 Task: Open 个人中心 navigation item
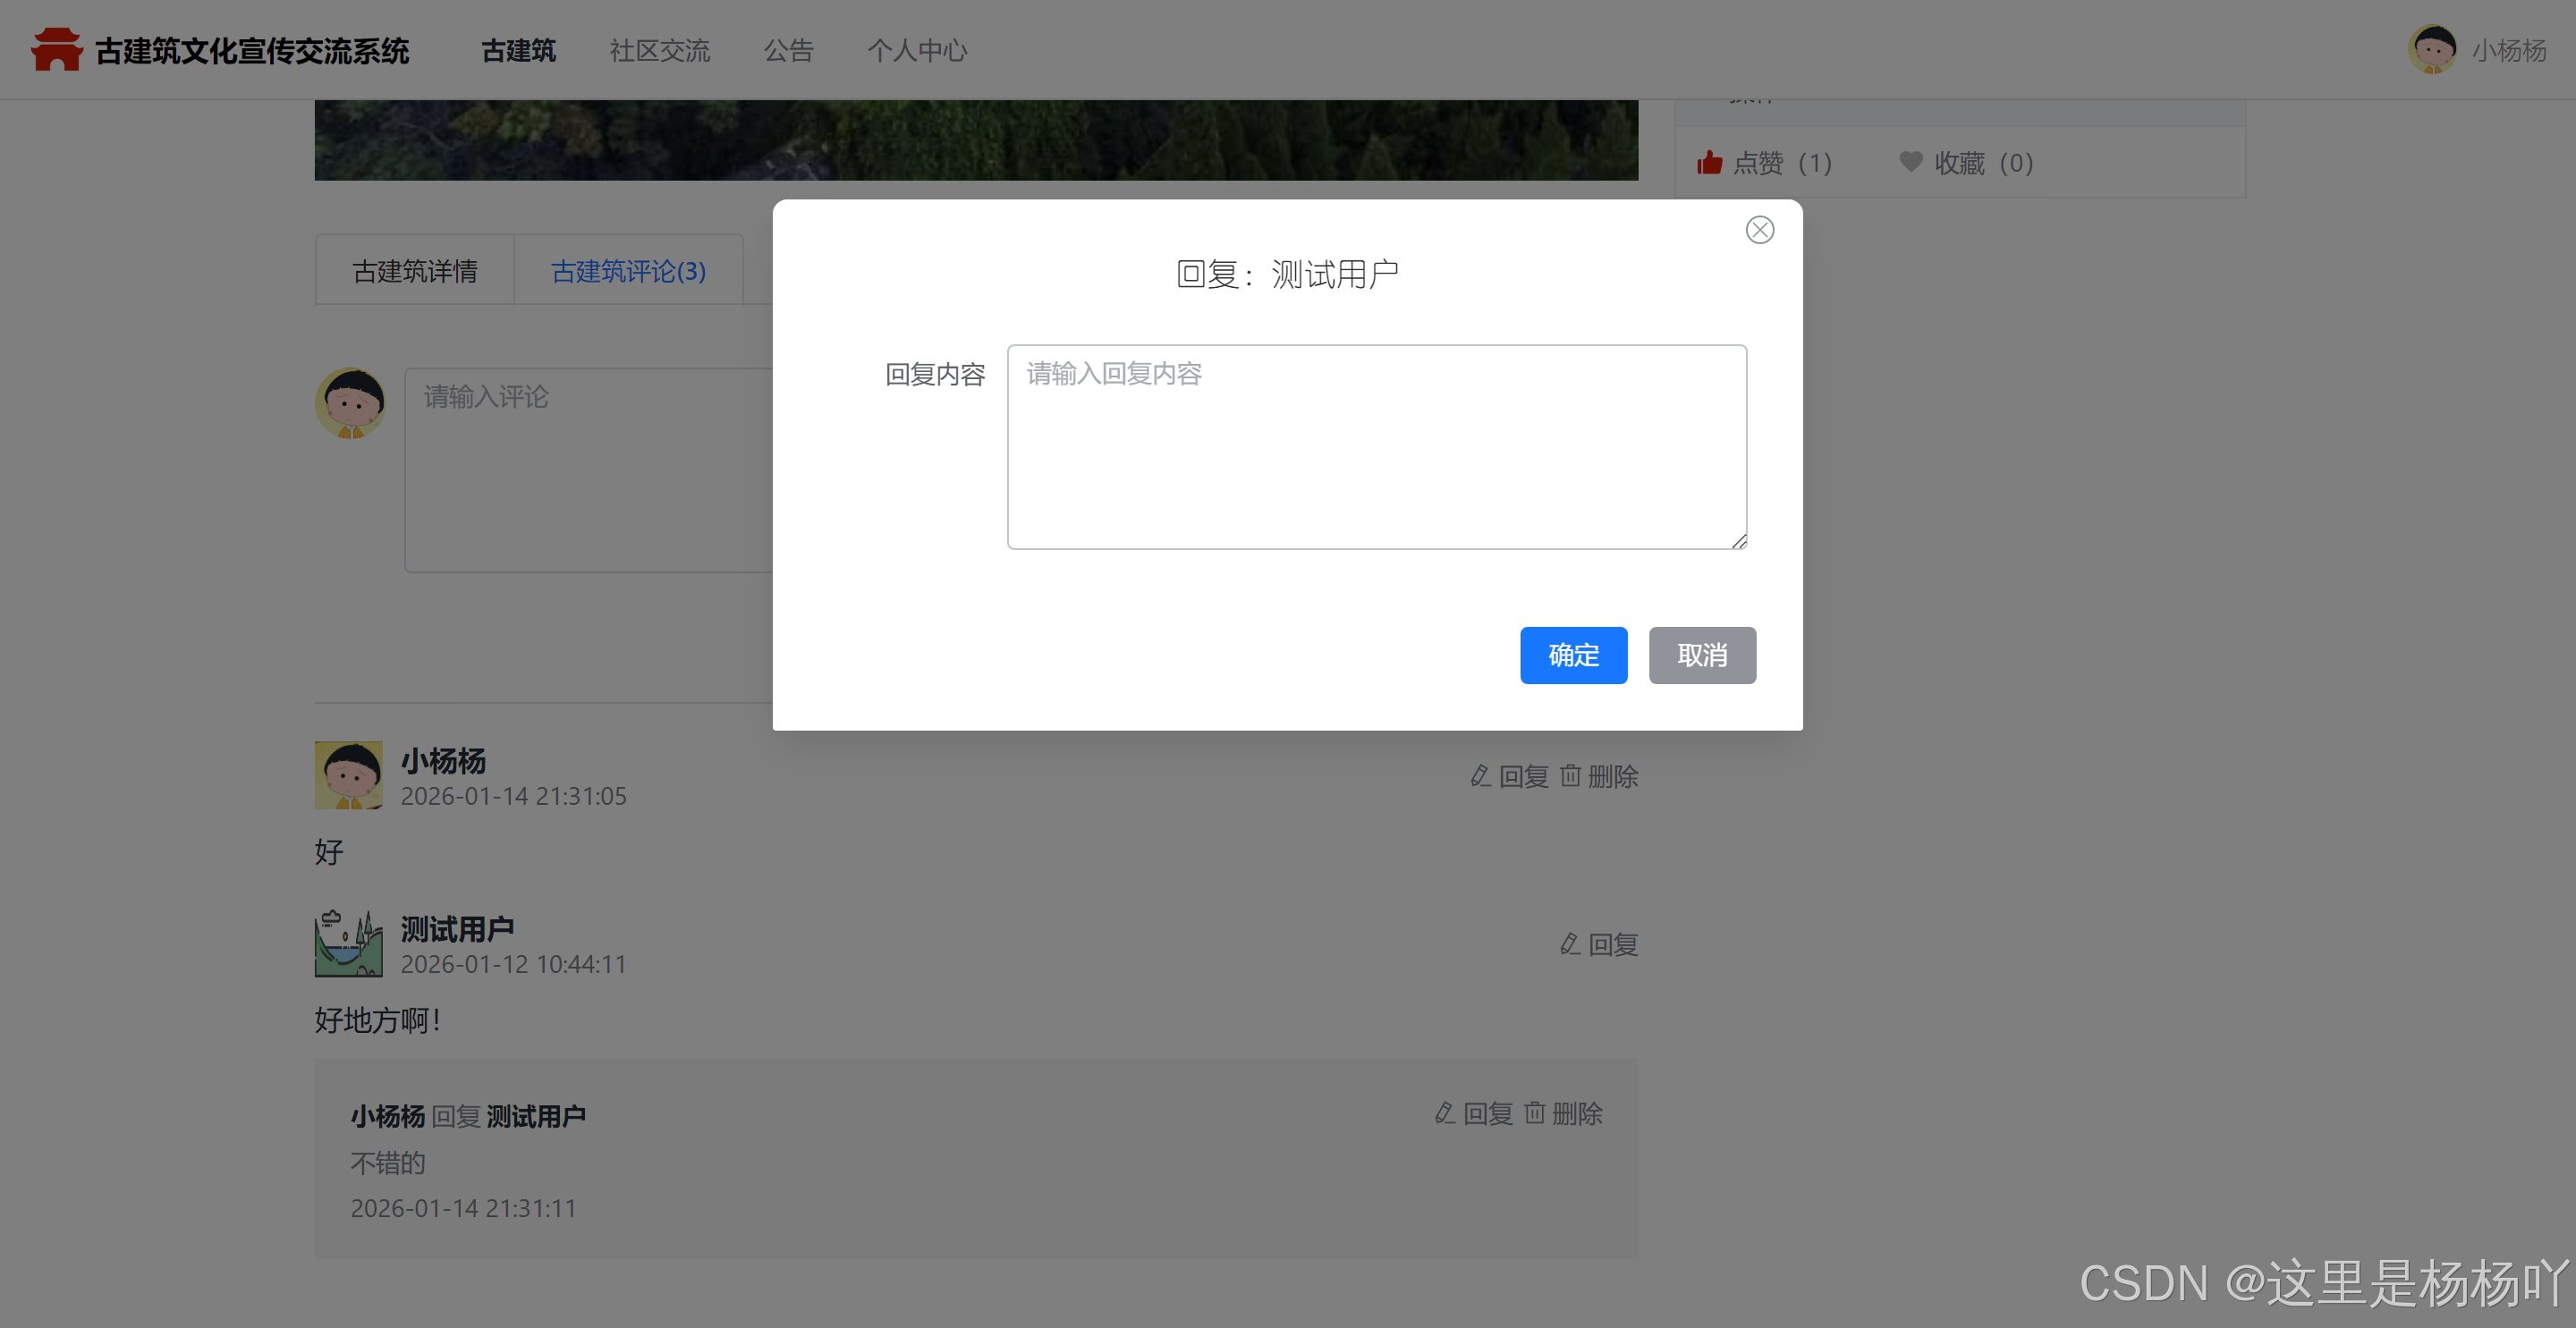pos(916,50)
